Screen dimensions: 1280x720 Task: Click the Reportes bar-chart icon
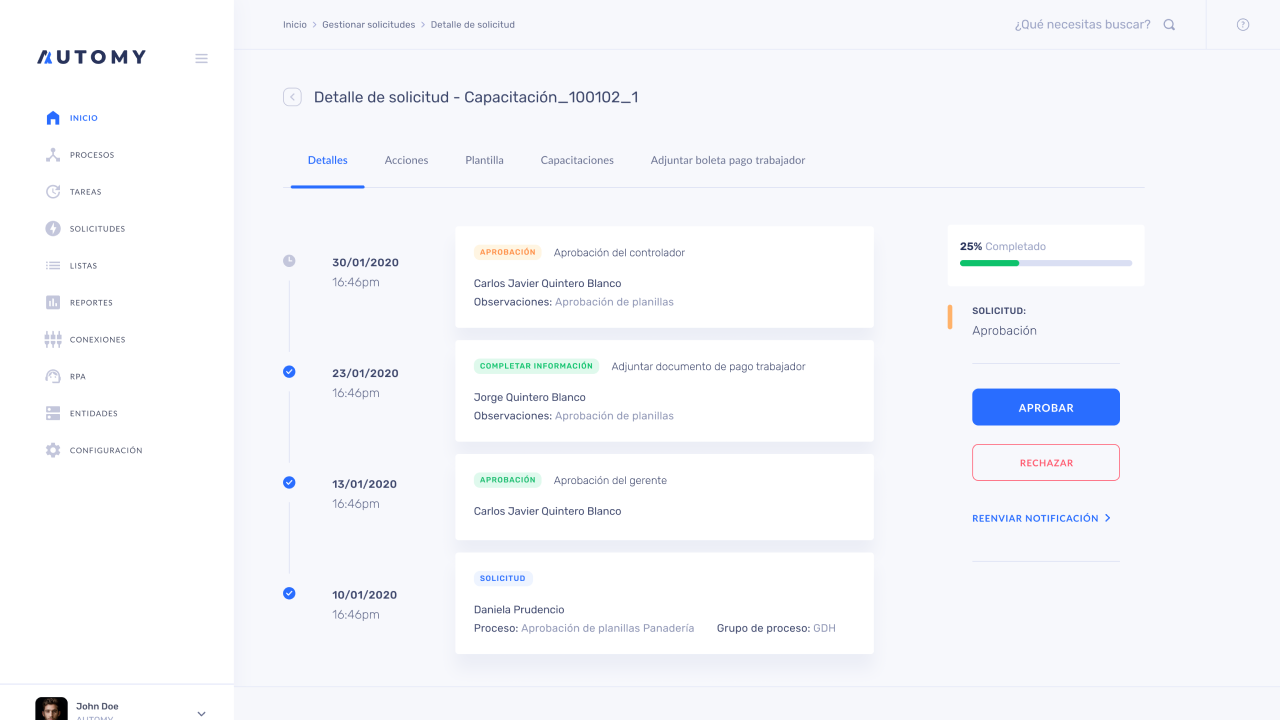tap(52, 302)
